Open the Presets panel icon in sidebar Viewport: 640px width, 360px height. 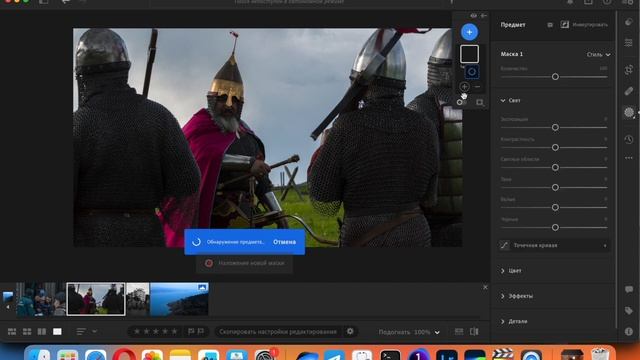click(629, 22)
